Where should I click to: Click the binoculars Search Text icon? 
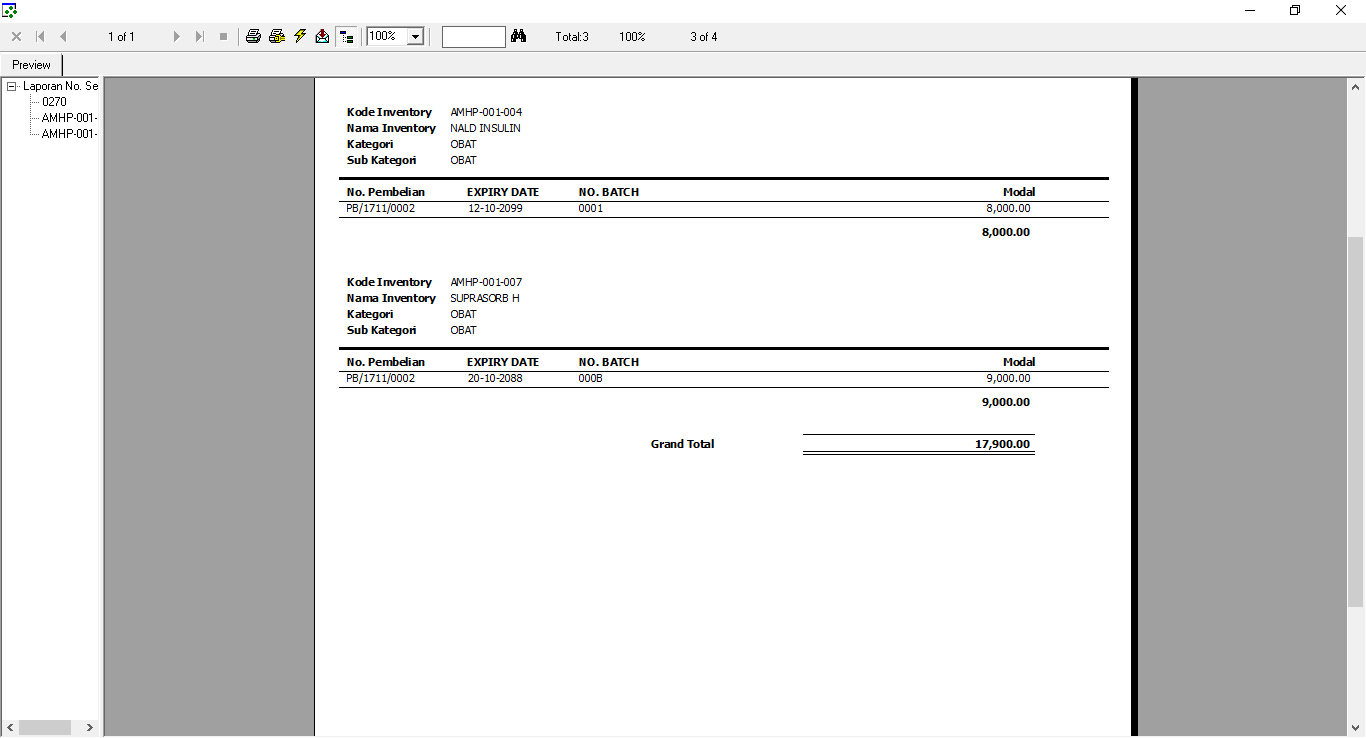pyautogui.click(x=518, y=37)
